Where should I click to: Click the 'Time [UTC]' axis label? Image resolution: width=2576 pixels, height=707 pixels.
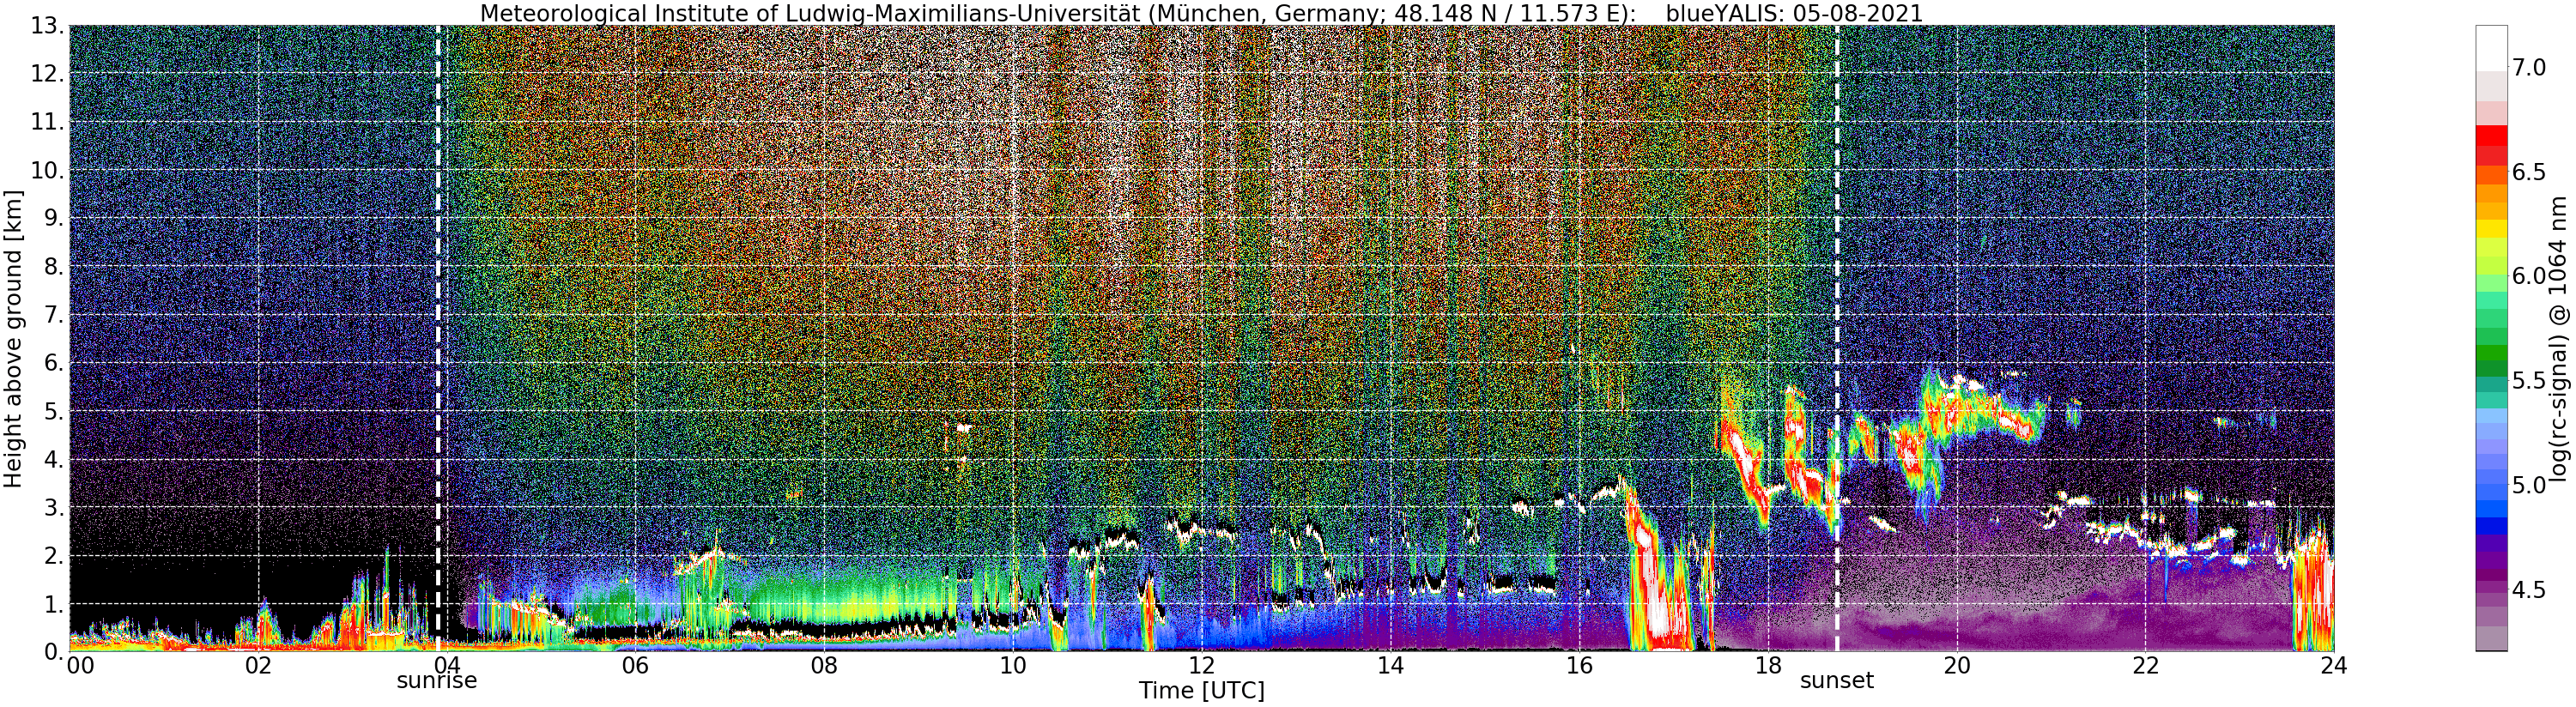(x=1201, y=690)
